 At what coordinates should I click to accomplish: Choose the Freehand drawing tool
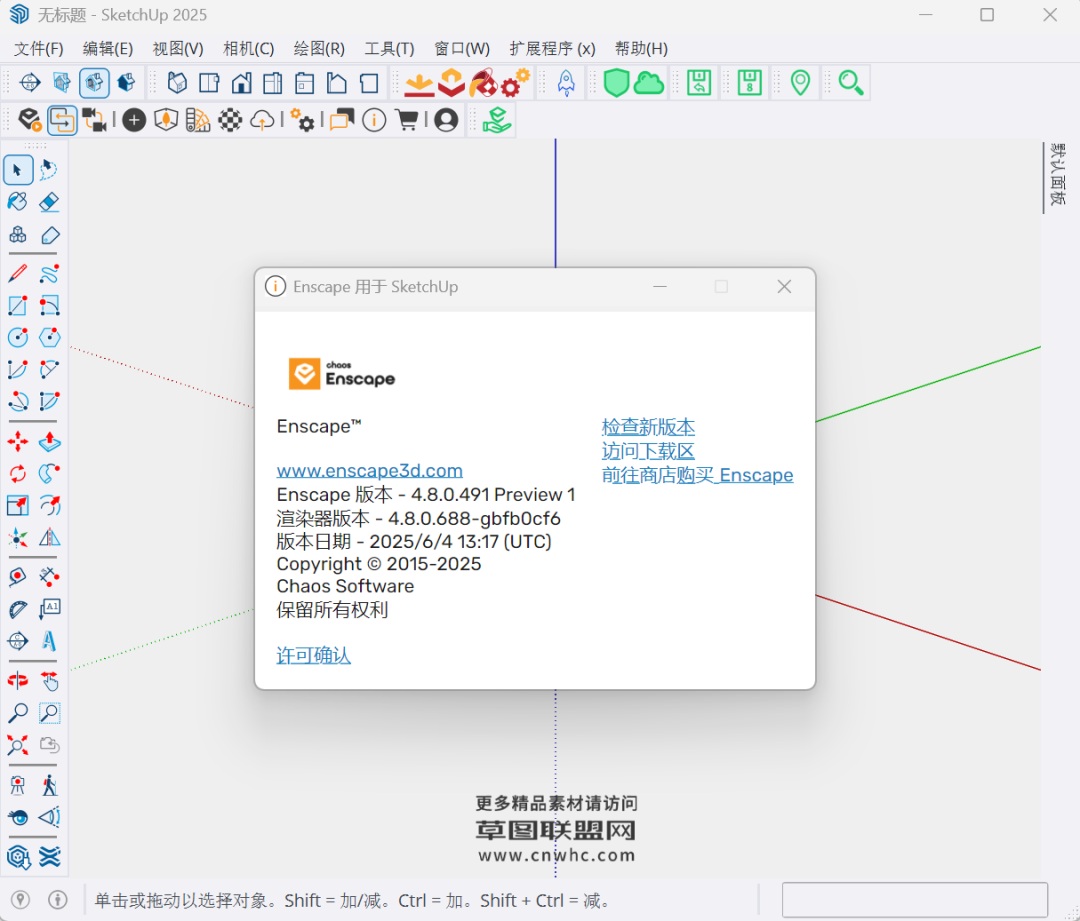tap(49, 273)
